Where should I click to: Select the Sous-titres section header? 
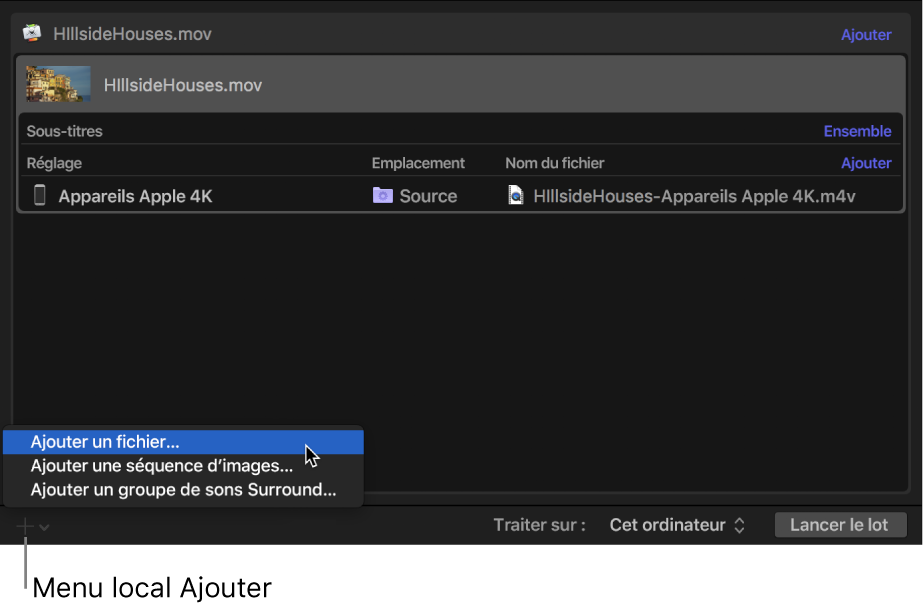coord(62,131)
